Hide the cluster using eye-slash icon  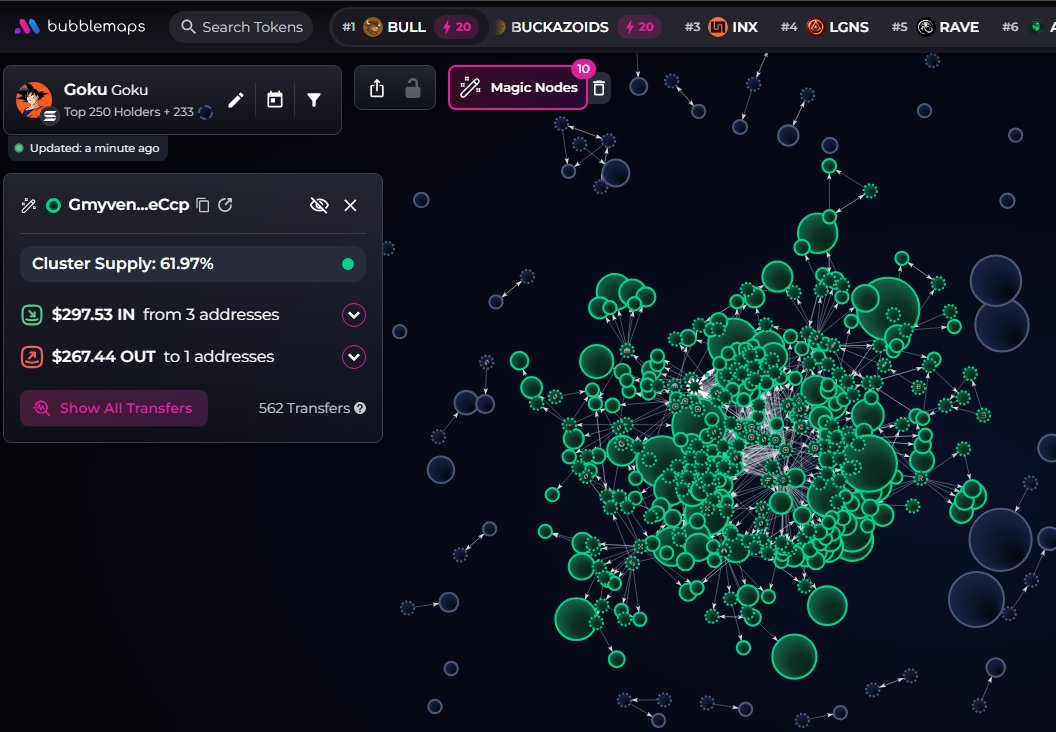tap(319, 205)
